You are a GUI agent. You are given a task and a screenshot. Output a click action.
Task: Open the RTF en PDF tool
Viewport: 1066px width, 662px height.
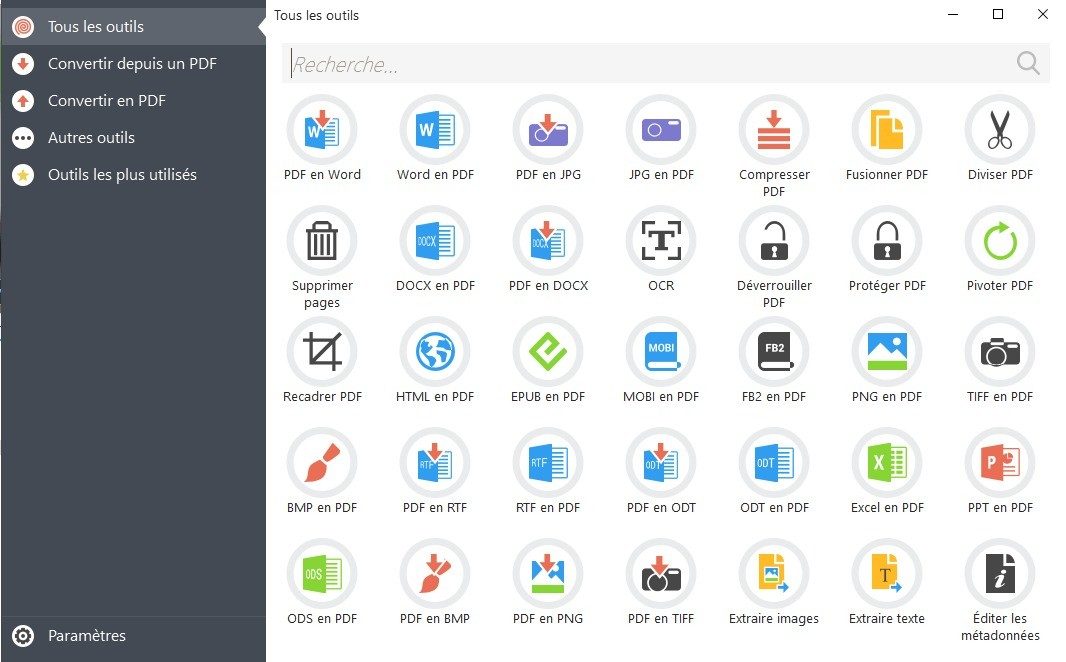[x=548, y=462]
